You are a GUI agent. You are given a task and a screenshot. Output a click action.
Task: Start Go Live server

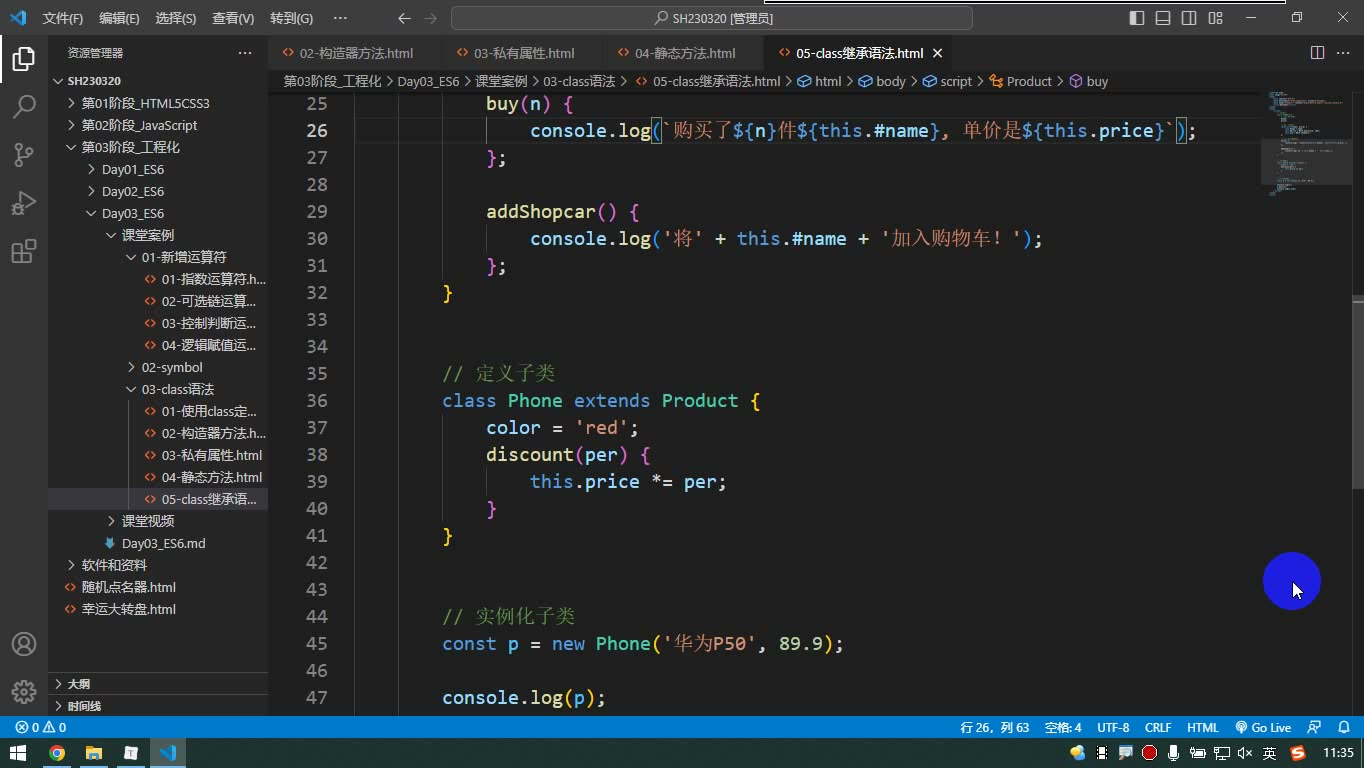point(1263,728)
